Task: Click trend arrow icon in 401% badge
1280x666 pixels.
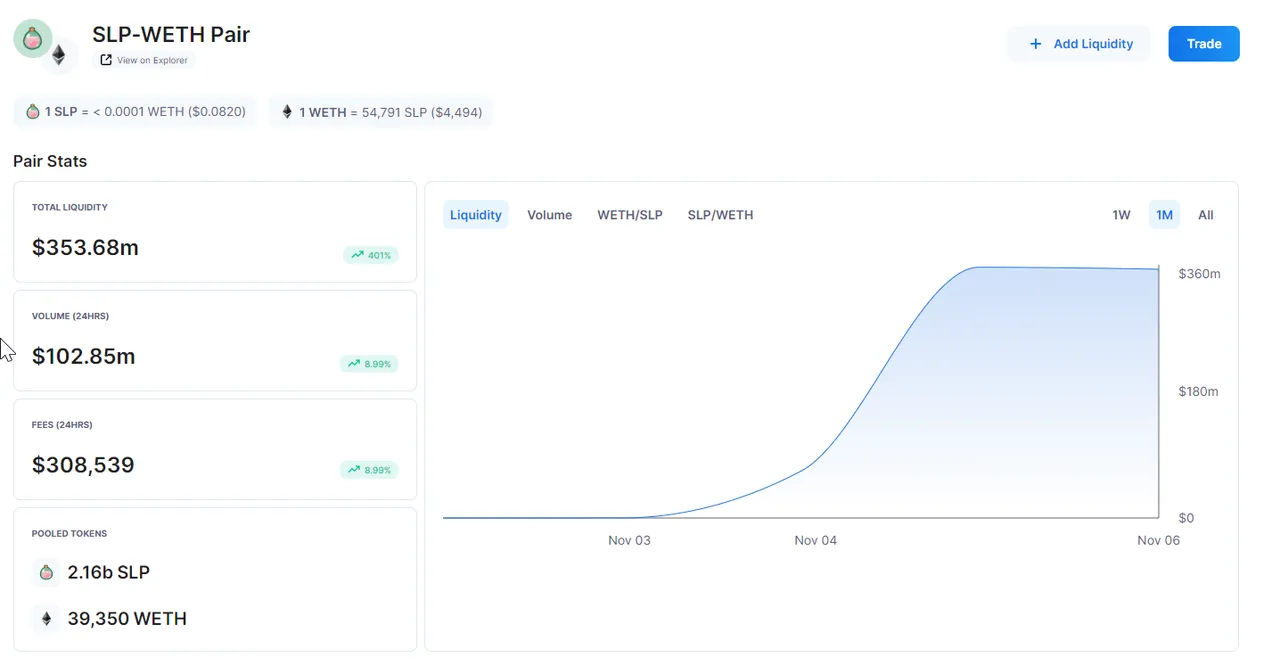Action: 357,255
